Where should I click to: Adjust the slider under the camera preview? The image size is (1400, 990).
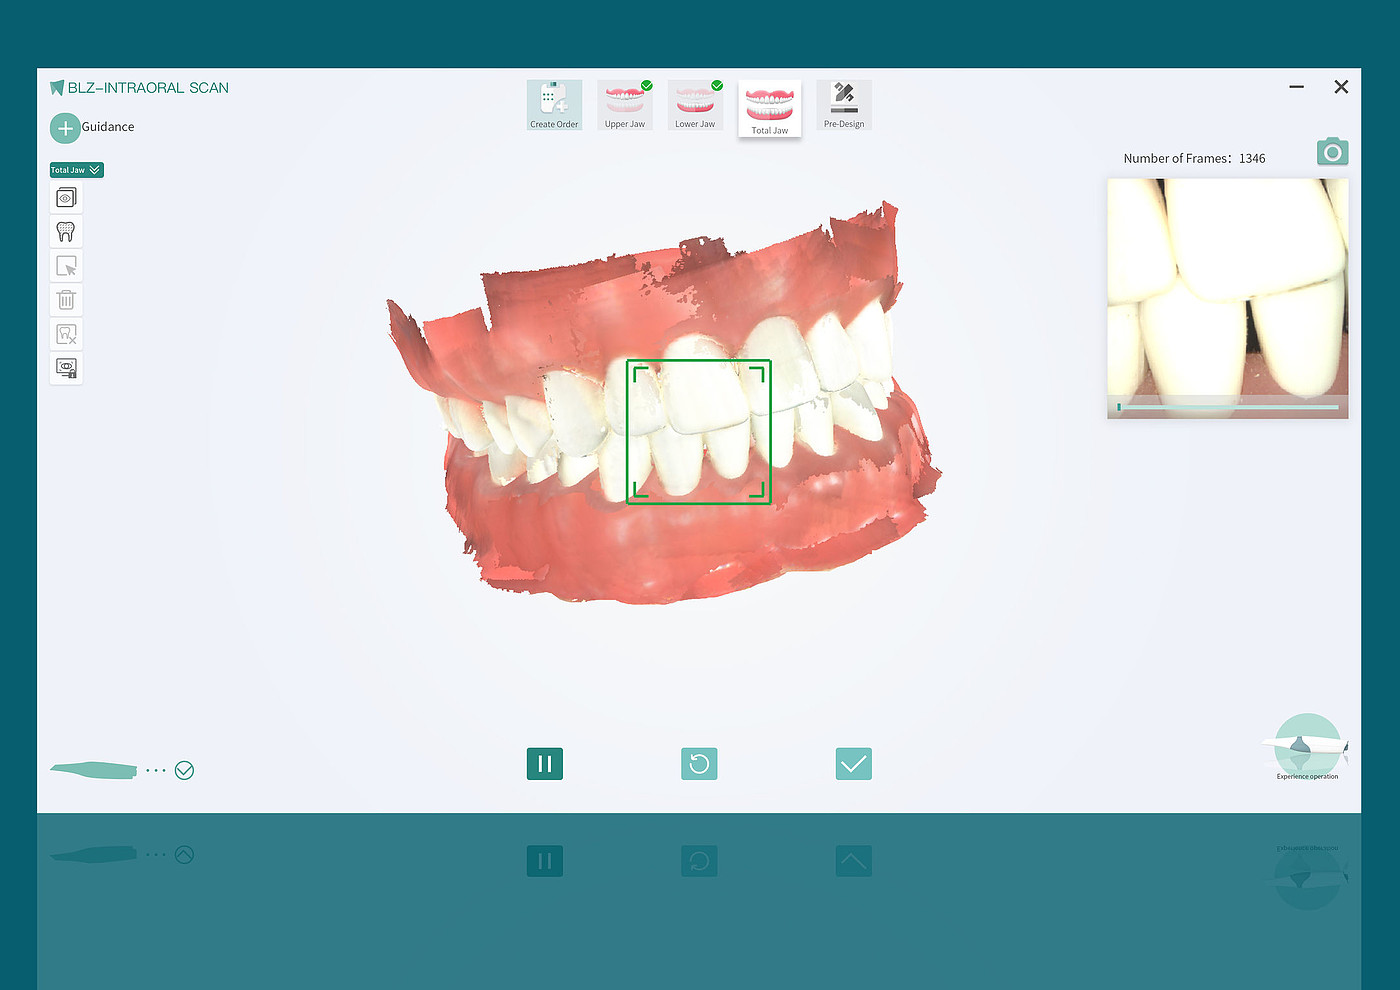(x=1228, y=407)
